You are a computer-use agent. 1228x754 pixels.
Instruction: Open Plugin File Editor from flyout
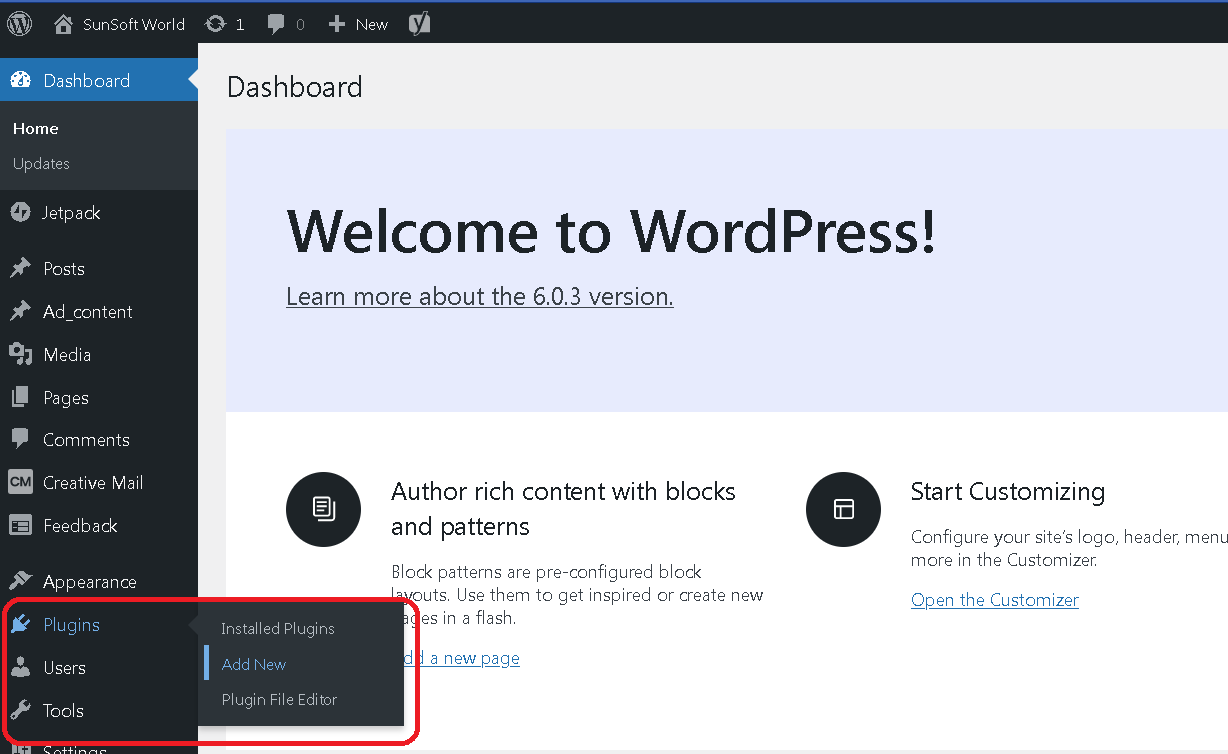point(279,699)
